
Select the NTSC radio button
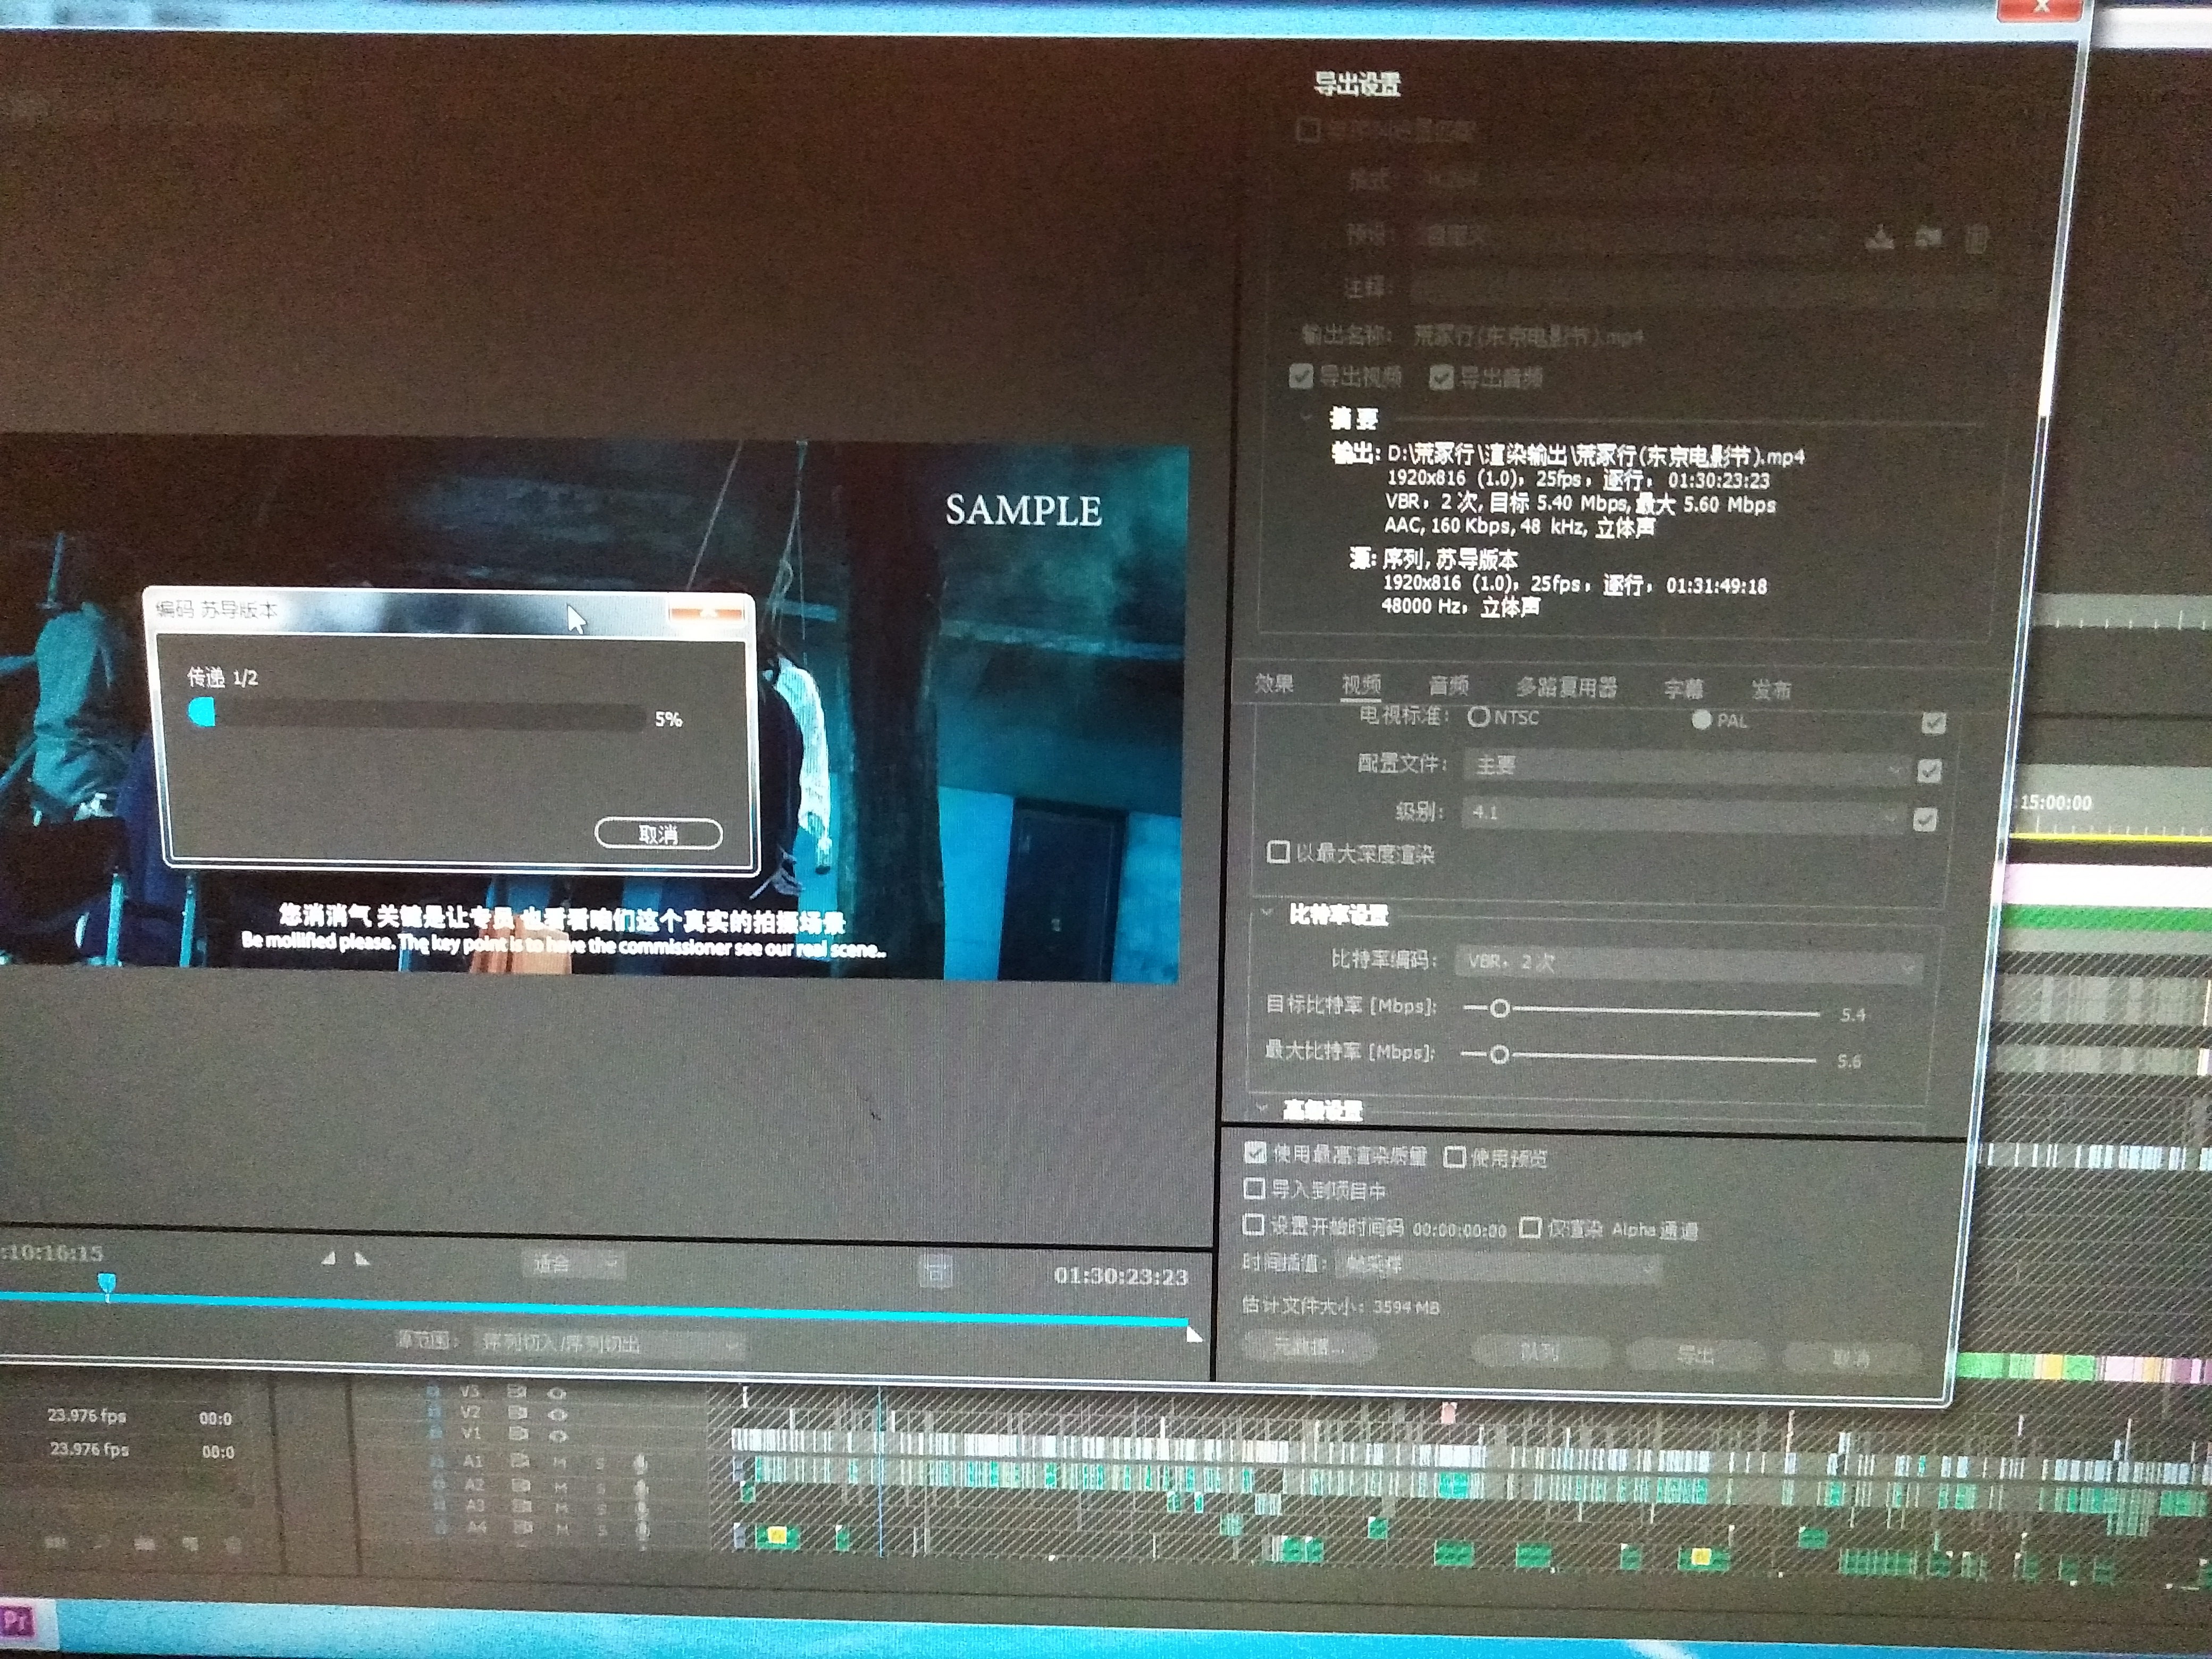[x=1478, y=716]
